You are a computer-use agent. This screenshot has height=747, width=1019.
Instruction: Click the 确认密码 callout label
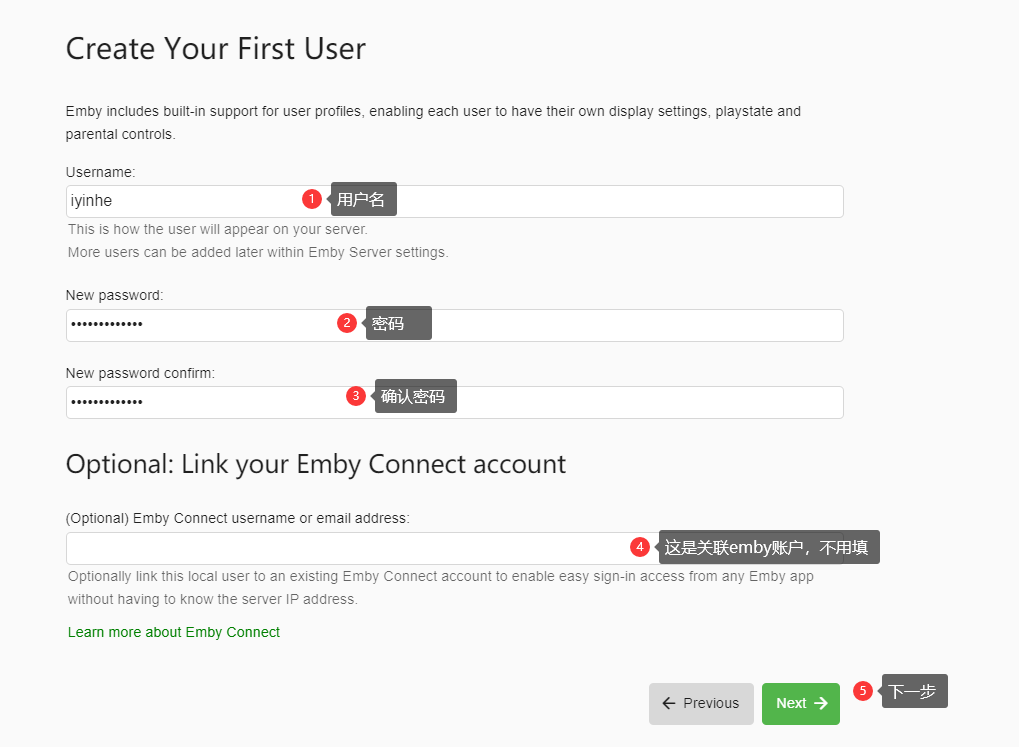416,396
